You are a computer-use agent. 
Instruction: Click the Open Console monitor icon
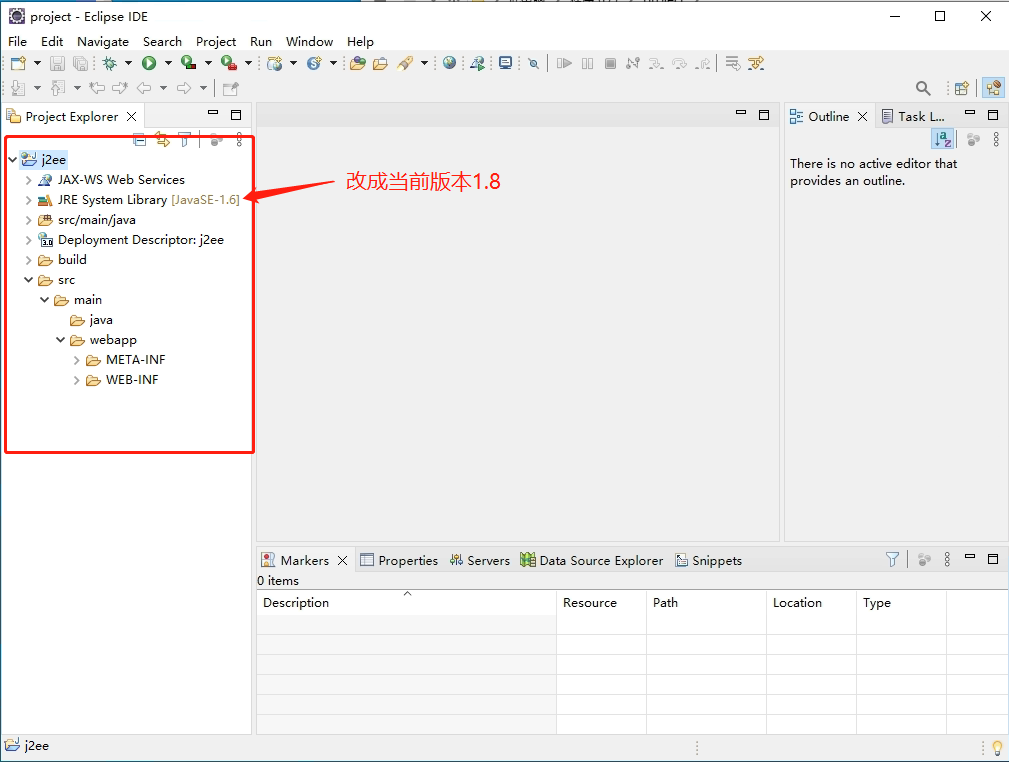click(x=506, y=63)
